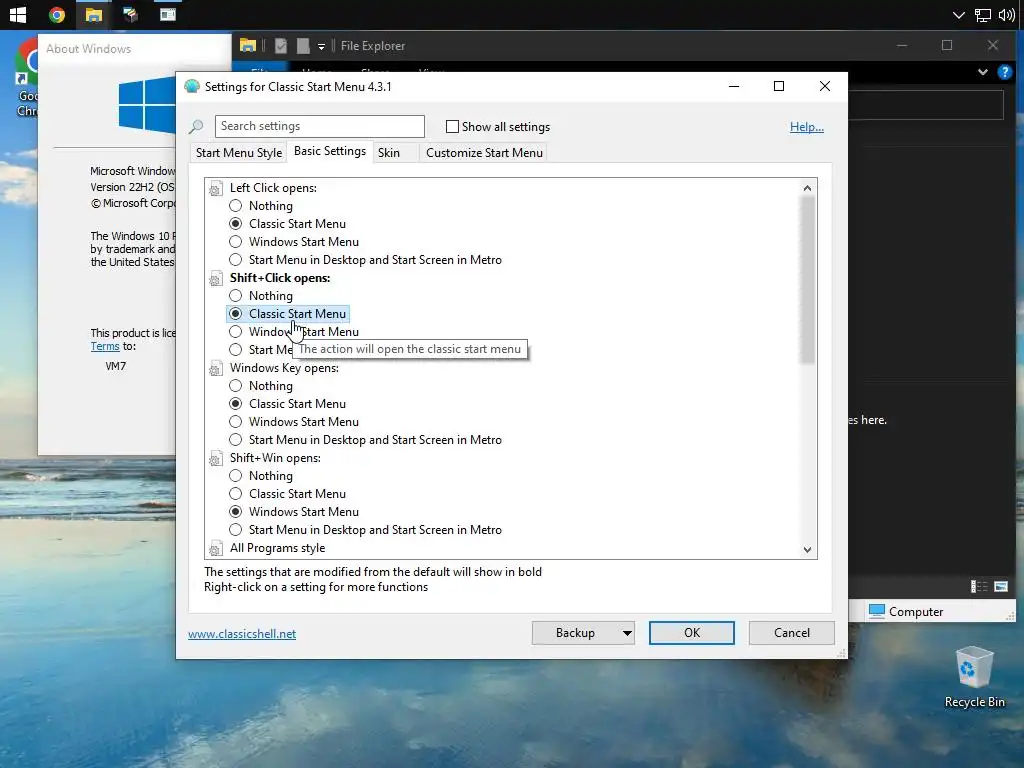Click the All Programs style setting icon
1024x768 pixels.
click(215, 549)
